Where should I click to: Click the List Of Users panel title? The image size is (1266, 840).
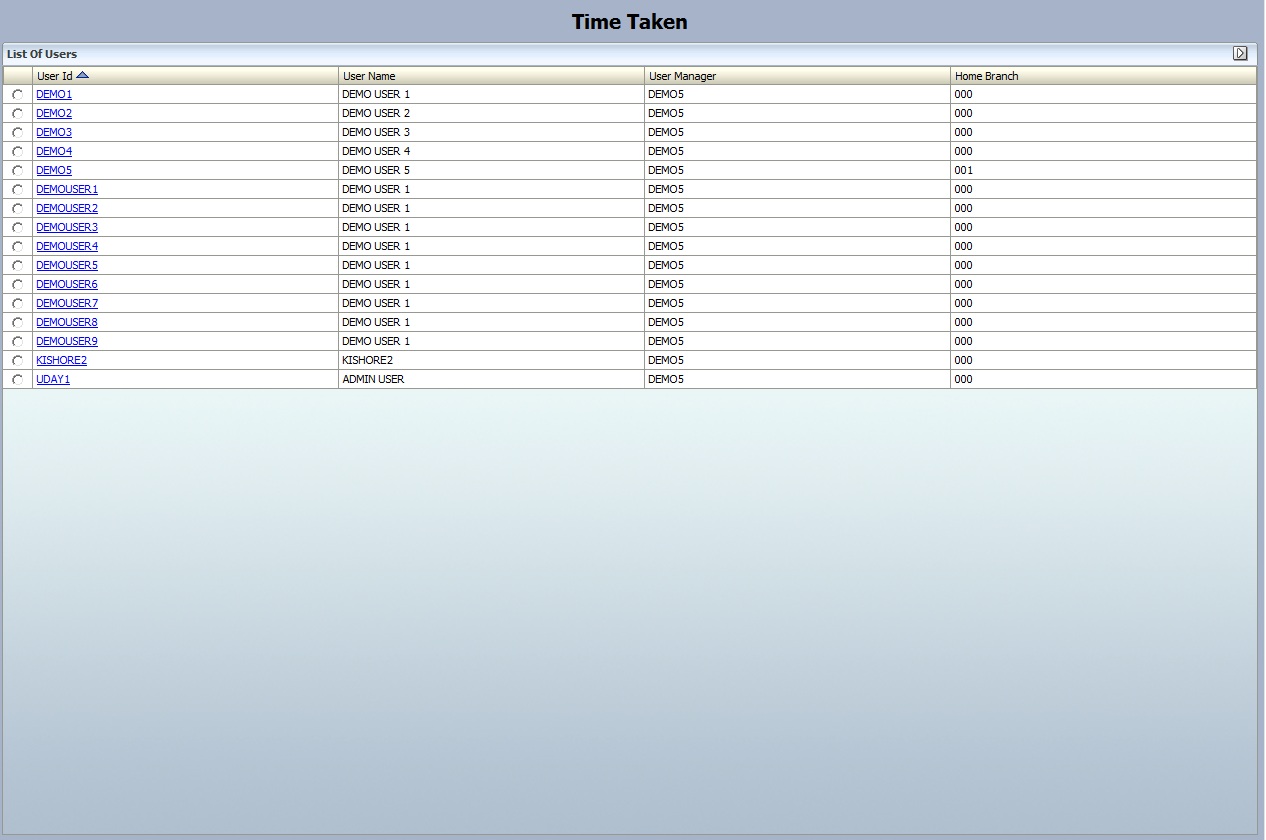(42, 54)
